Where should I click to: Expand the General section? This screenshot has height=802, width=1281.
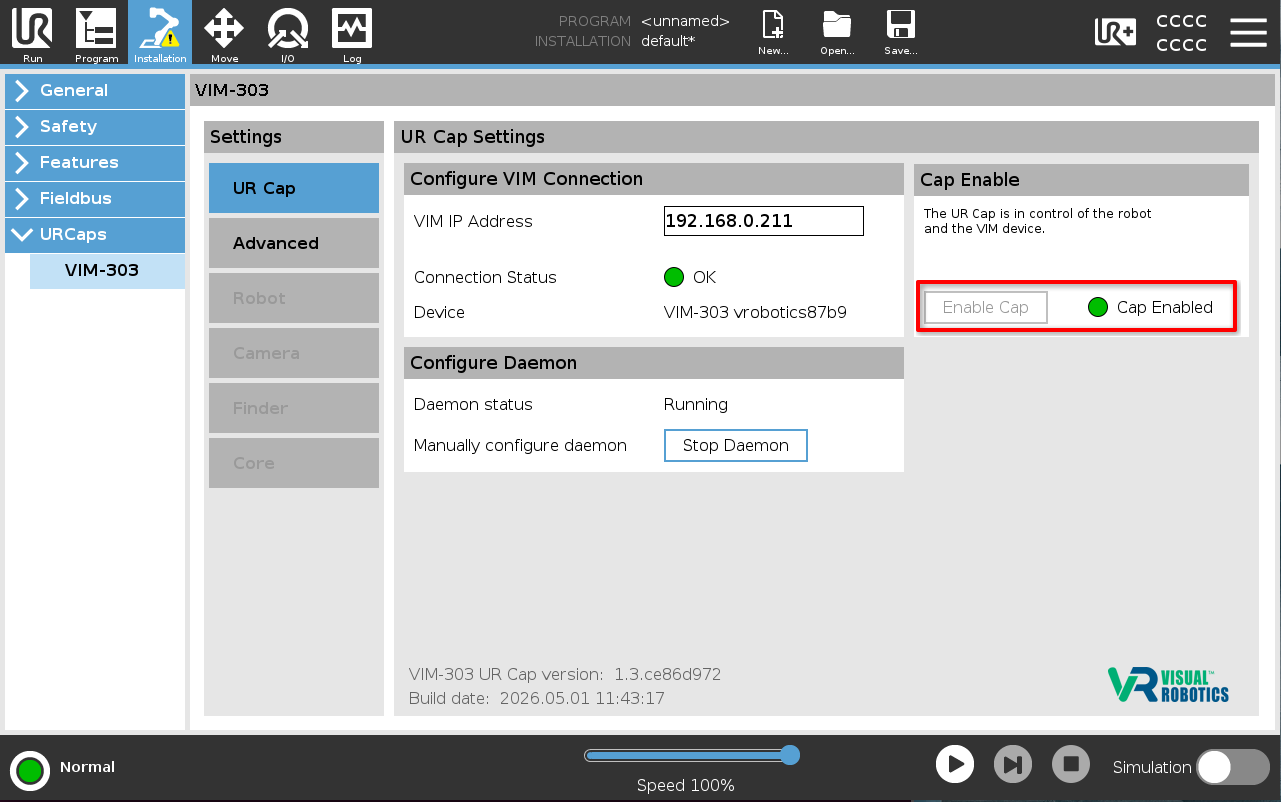tap(95, 91)
